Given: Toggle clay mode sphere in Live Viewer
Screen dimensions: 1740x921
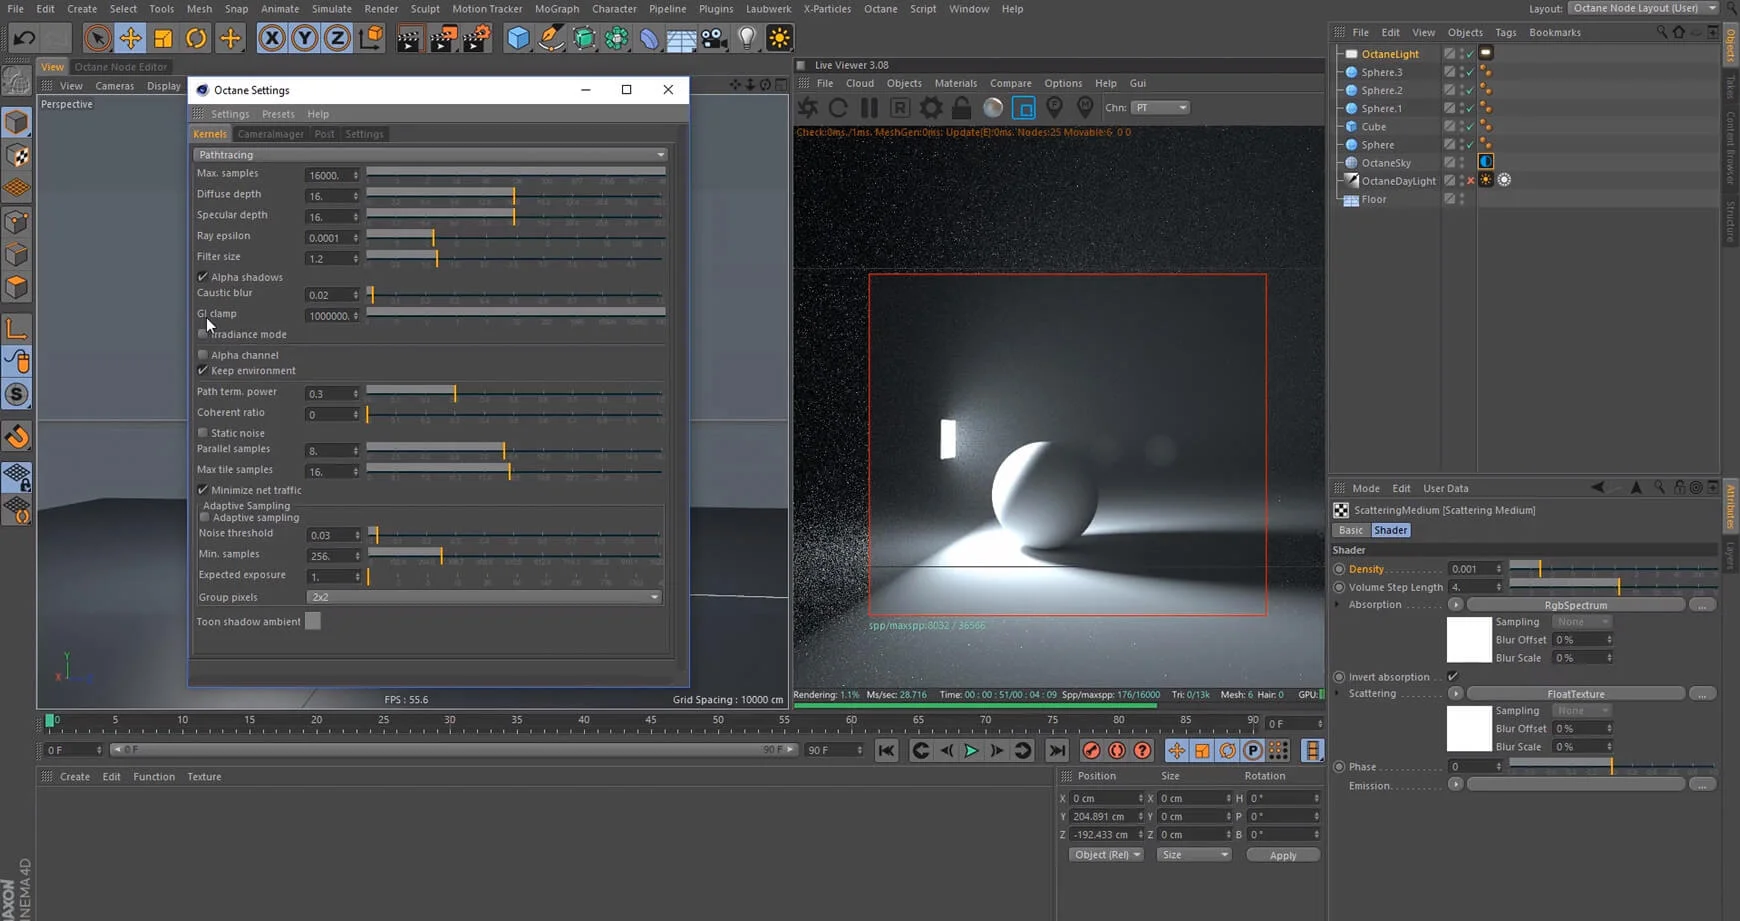Looking at the screenshot, I should tap(993, 107).
